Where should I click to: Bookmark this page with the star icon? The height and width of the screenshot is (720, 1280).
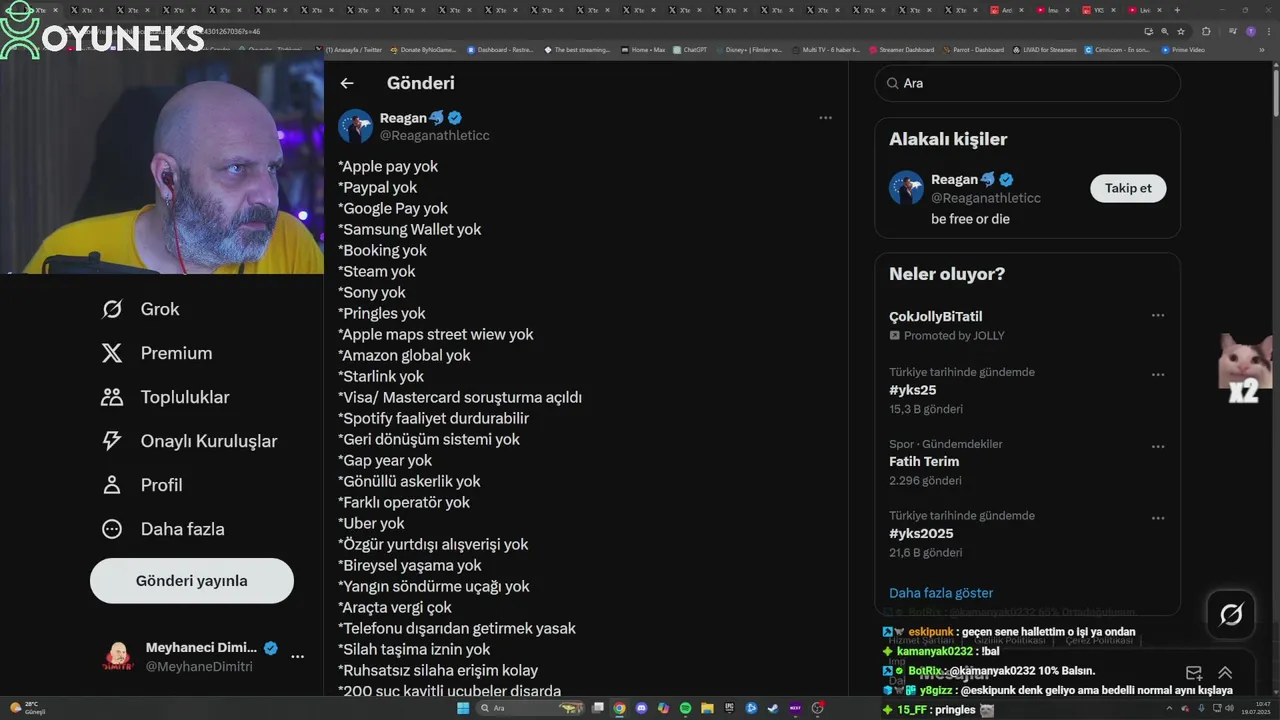click(x=1181, y=31)
